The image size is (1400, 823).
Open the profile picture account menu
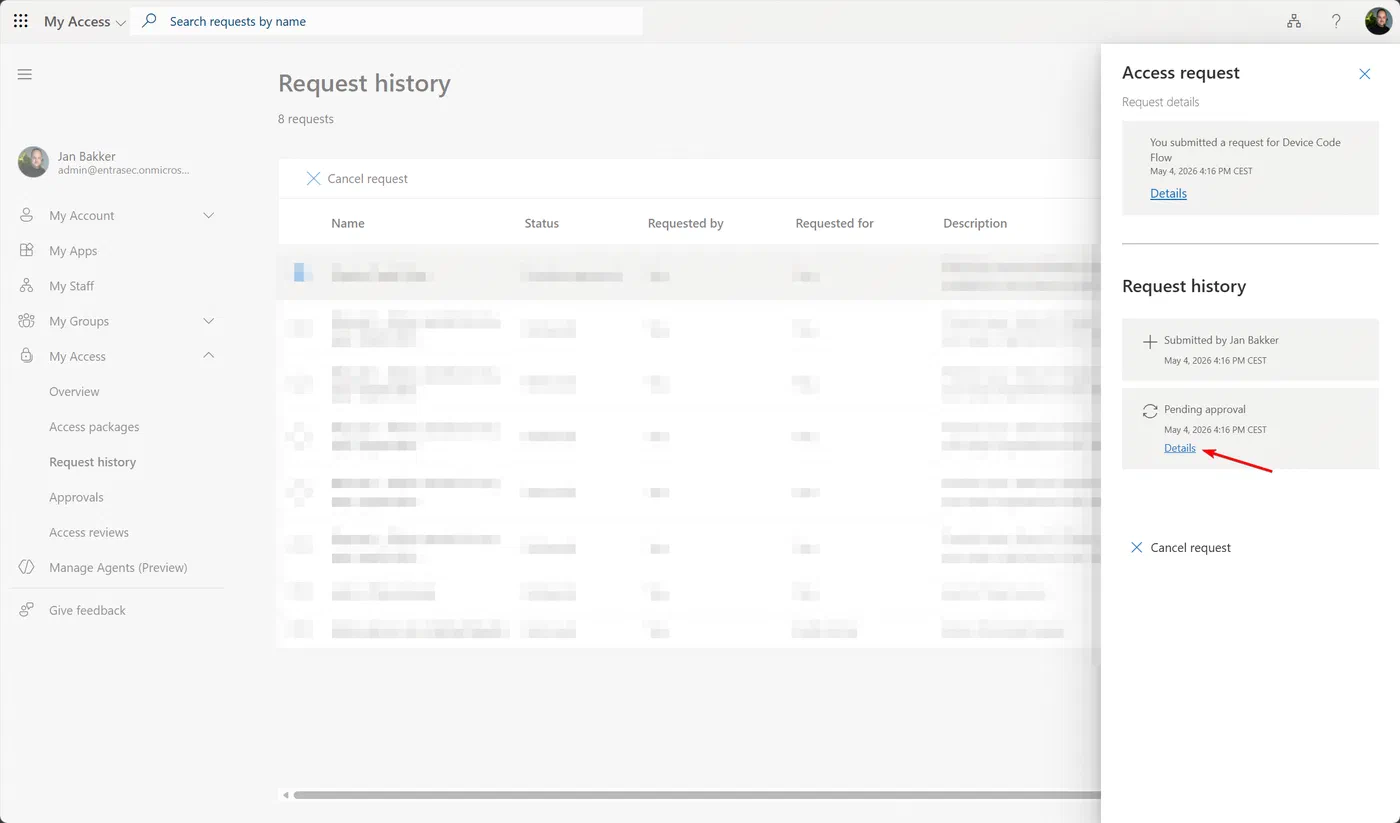coord(1378,21)
